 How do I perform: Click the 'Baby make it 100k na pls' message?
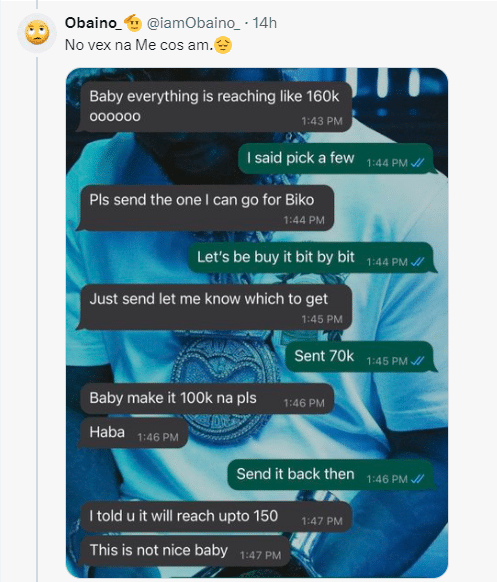tap(207, 399)
